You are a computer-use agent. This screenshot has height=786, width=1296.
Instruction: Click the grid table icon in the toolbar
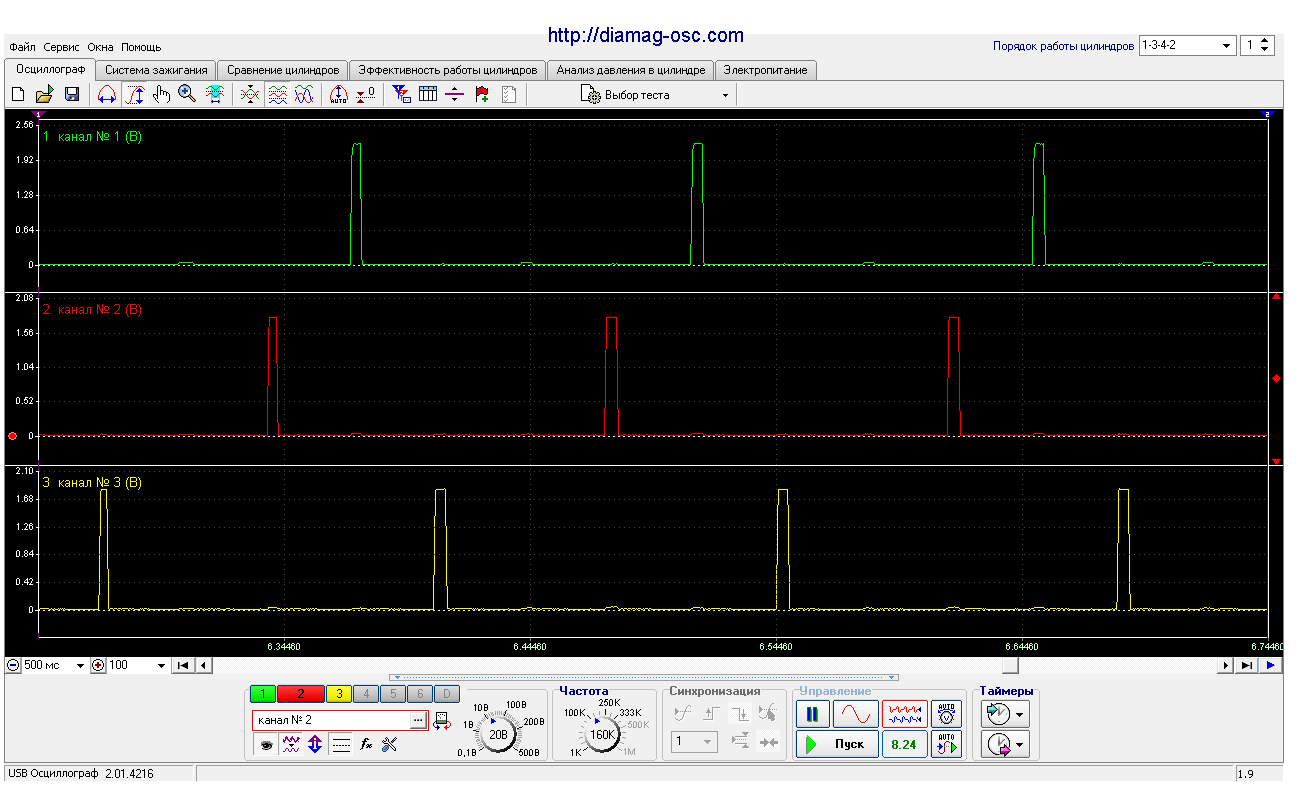tap(428, 95)
